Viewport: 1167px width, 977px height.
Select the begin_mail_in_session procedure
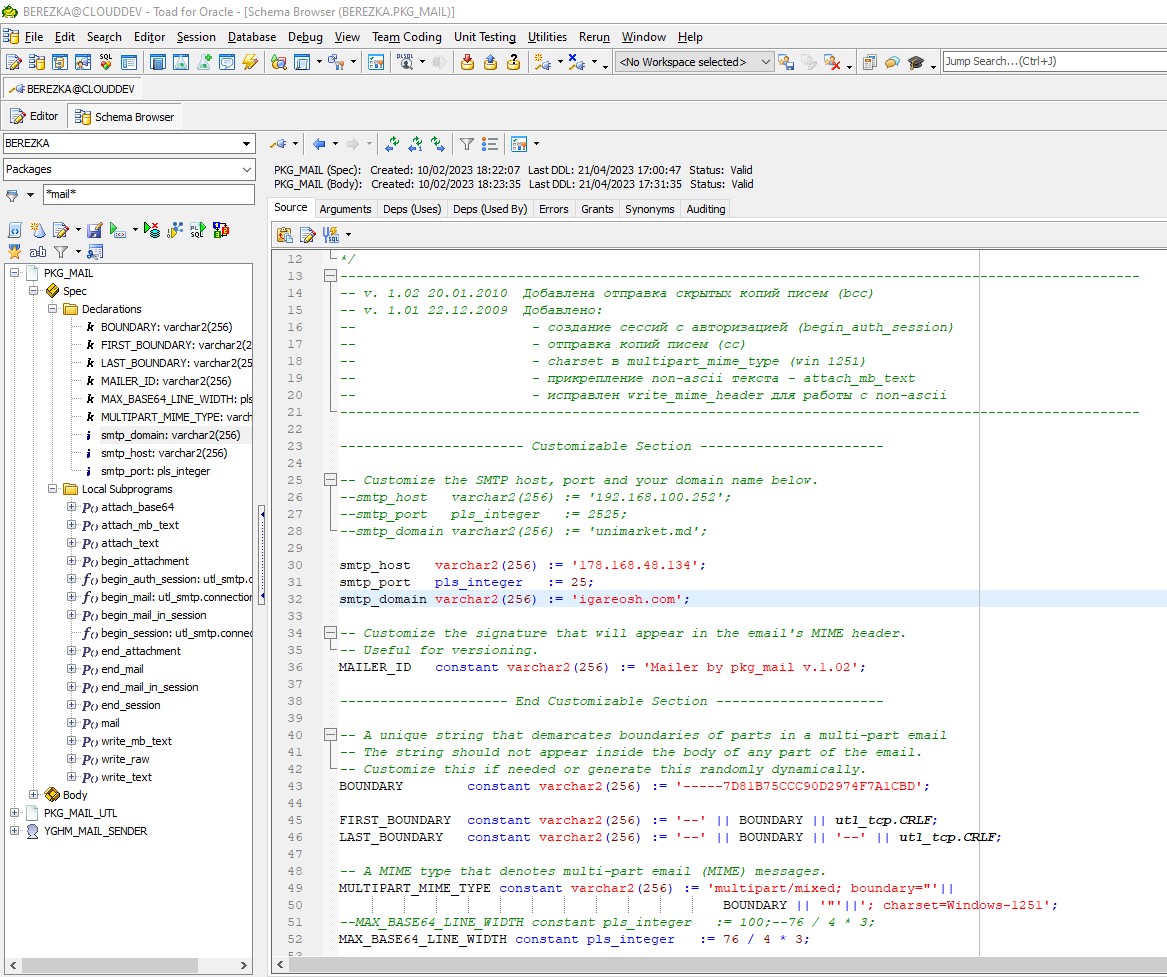153,615
